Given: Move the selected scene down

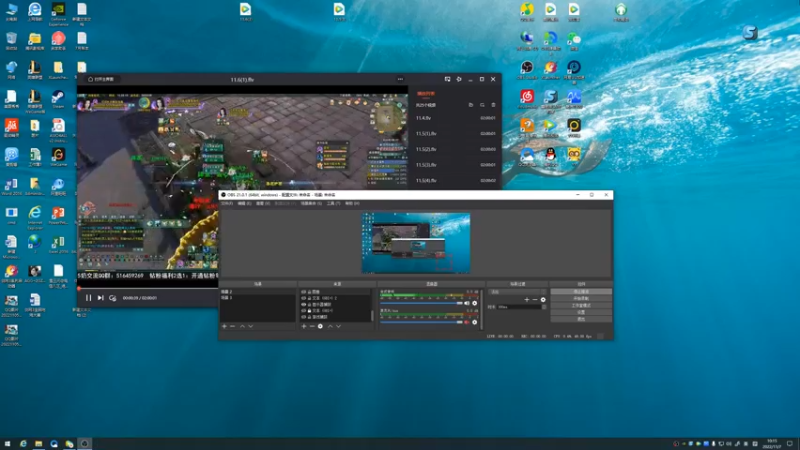Looking at the screenshot, I should tap(251, 327).
